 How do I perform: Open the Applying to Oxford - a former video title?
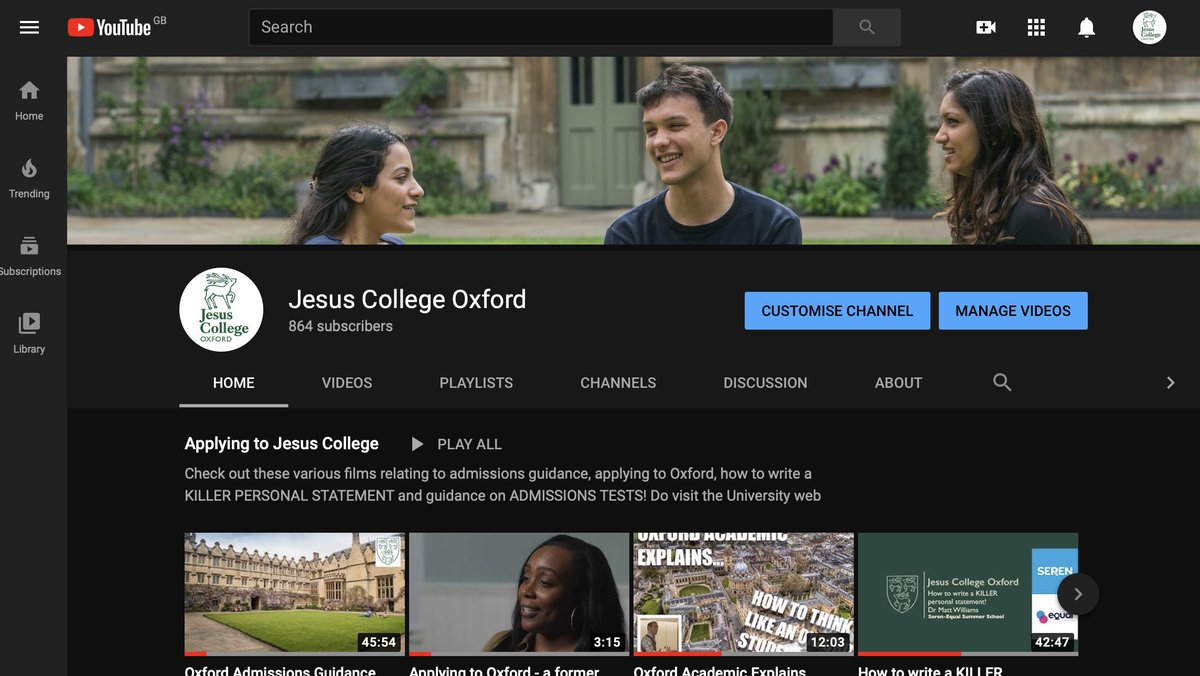tap(504, 670)
